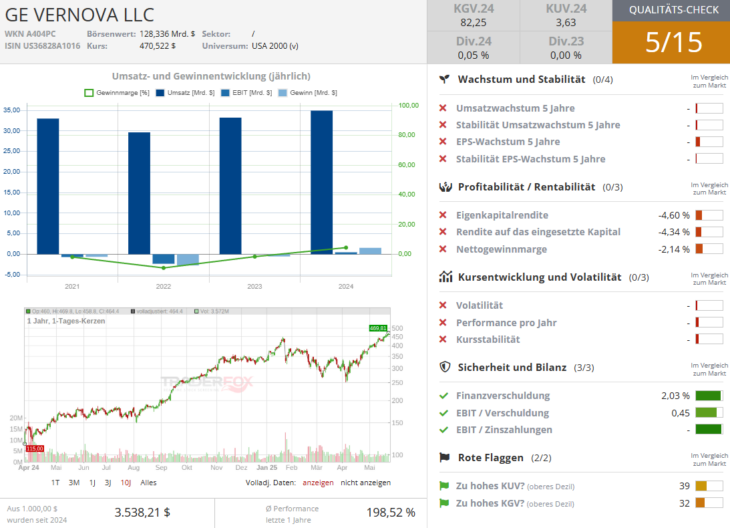Viewport: 730px width, 528px height.
Task: Toggle Umsatz [Mrd. $] legend entry
Action: click(185, 93)
